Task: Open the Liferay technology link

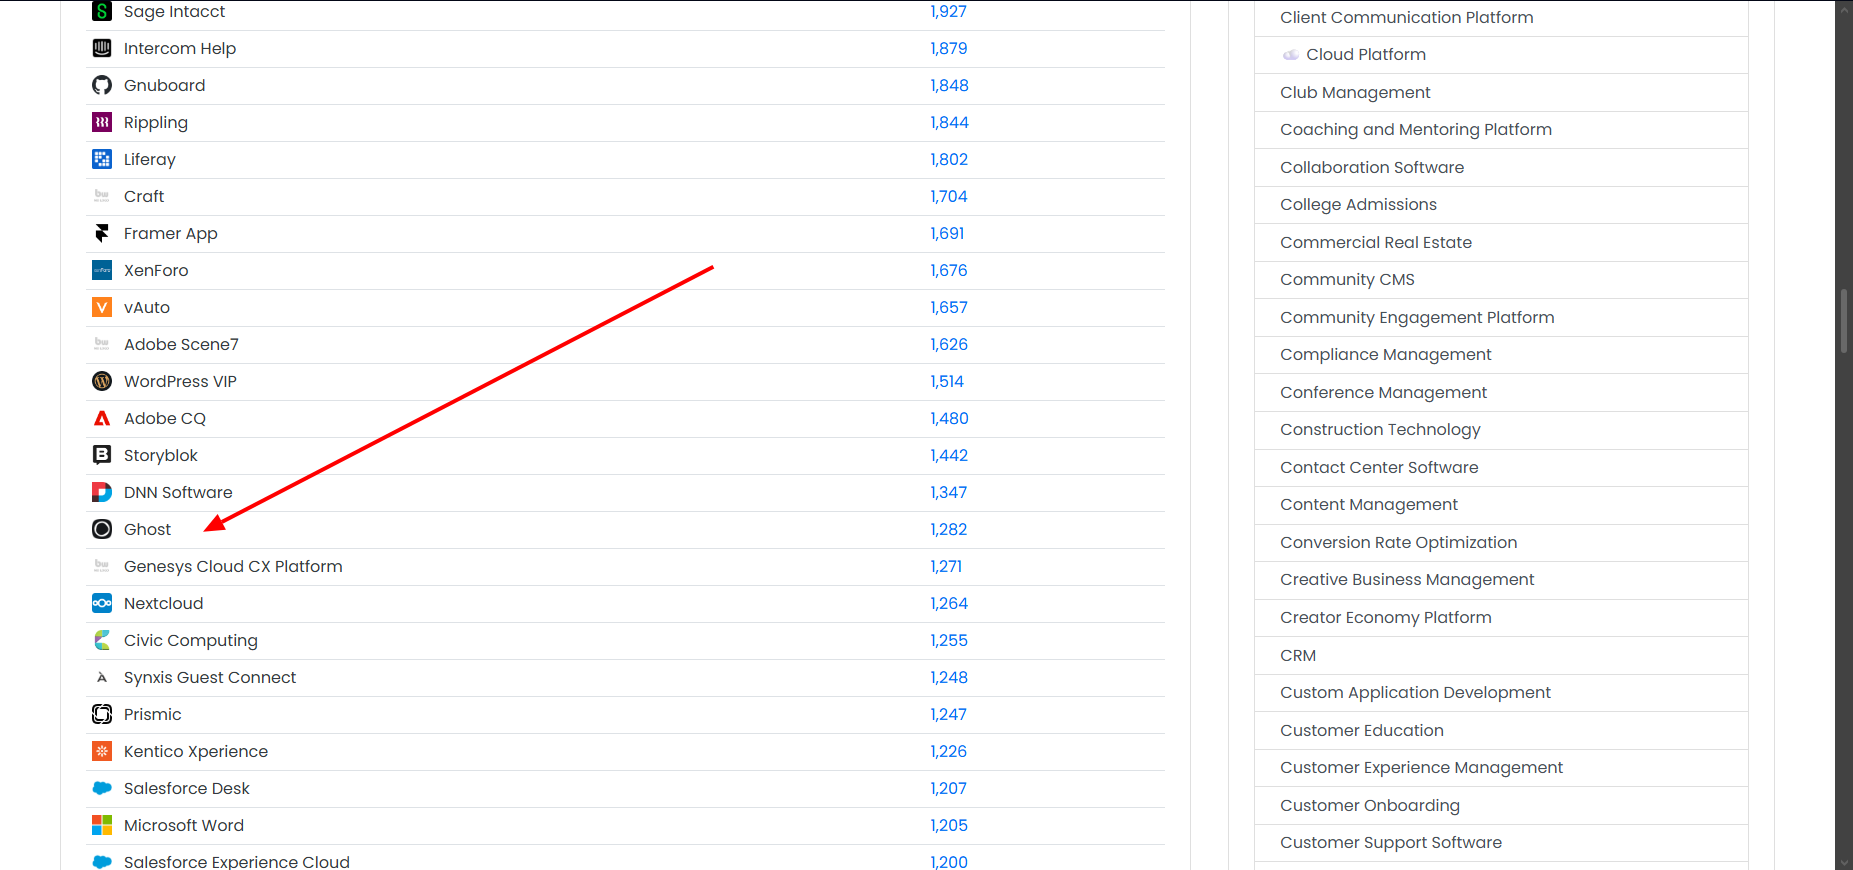Action: pos(149,159)
